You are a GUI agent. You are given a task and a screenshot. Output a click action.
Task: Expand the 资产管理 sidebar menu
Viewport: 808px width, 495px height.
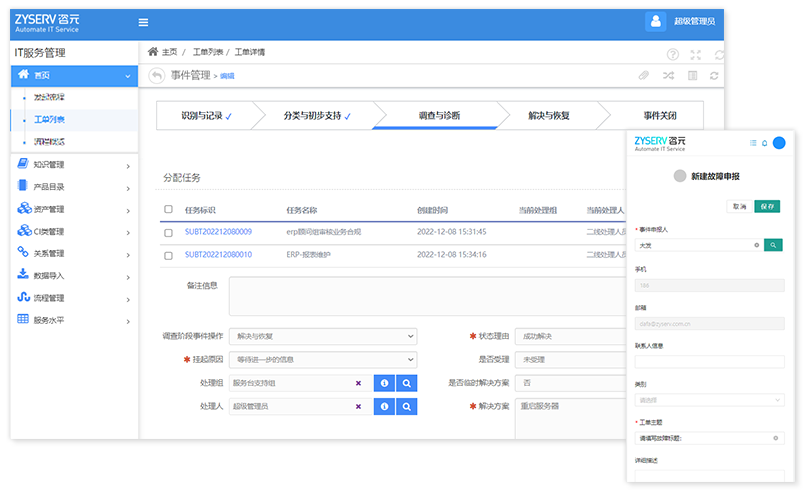74,209
